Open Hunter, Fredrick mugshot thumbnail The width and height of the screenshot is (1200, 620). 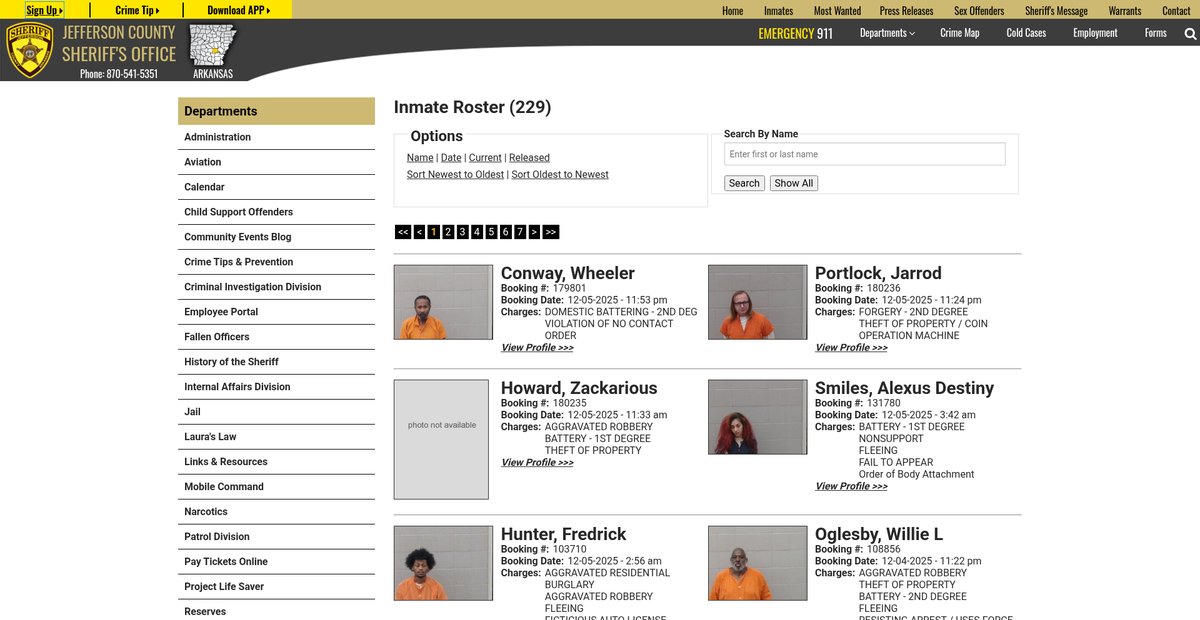click(443, 563)
